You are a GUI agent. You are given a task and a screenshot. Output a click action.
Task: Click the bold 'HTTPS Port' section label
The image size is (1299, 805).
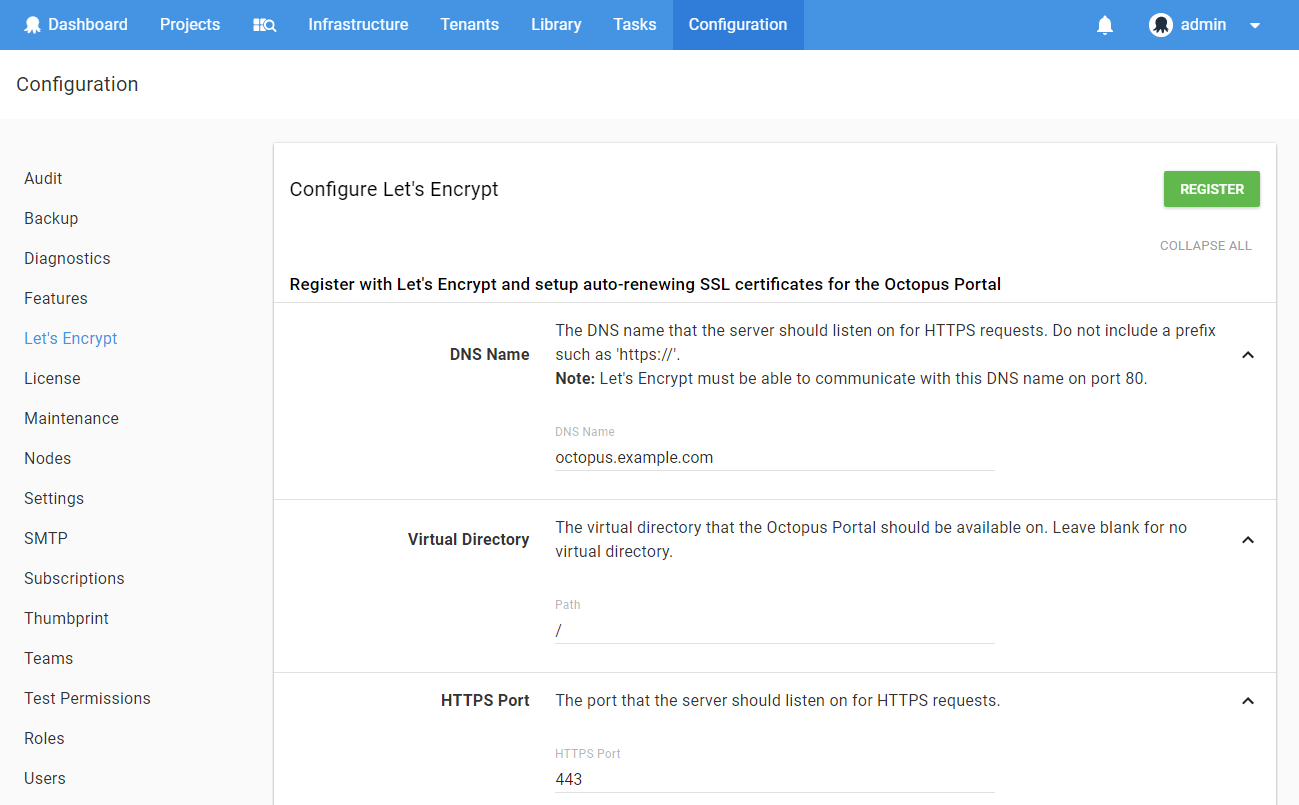coord(485,701)
